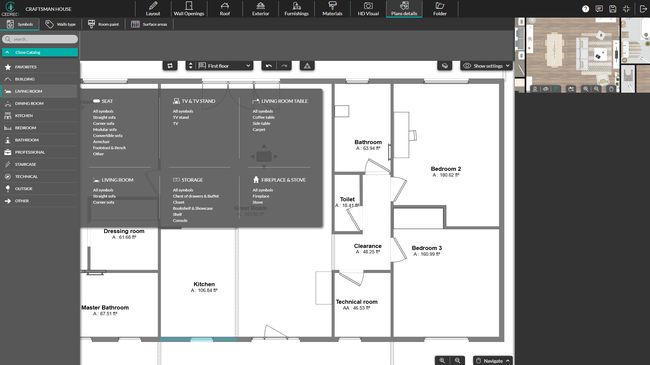
Task: Open the Favorites category
Action: click(x=40, y=67)
